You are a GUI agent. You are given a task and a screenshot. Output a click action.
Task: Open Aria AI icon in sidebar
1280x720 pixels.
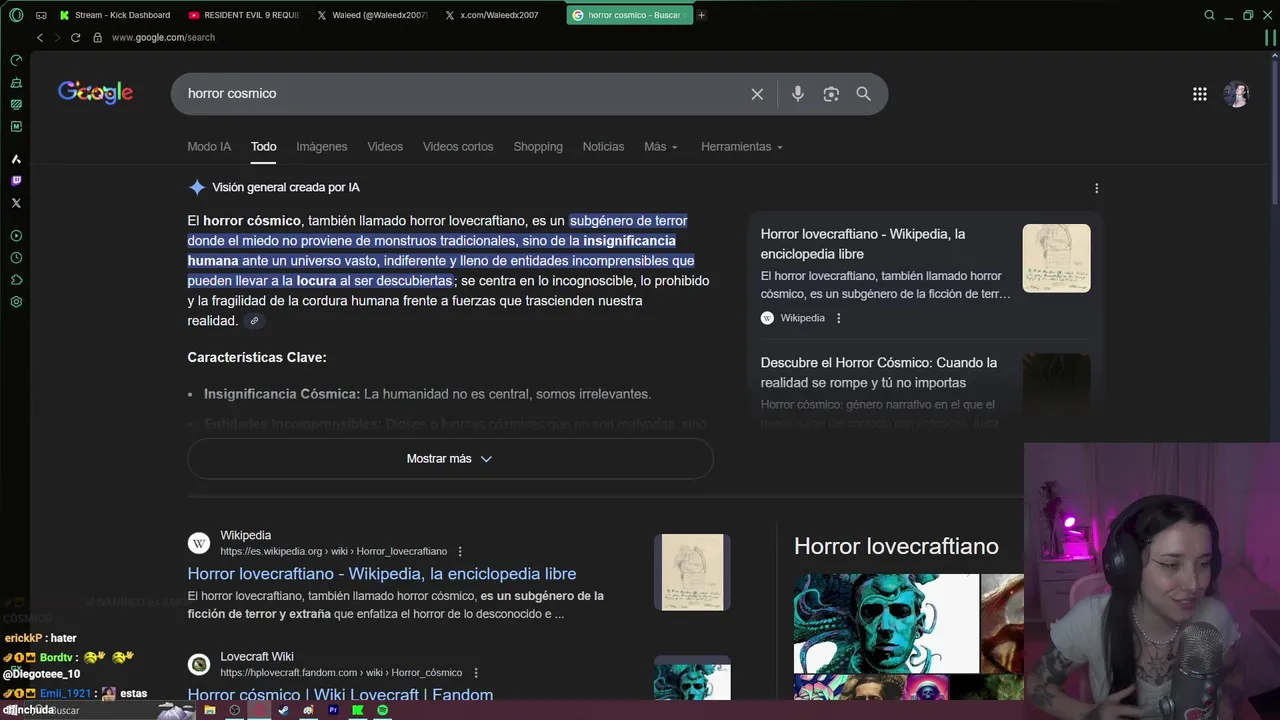click(16, 159)
